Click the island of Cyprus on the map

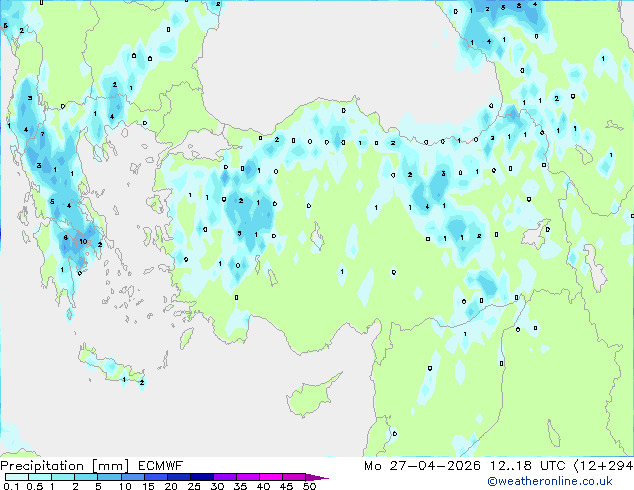[311, 396]
